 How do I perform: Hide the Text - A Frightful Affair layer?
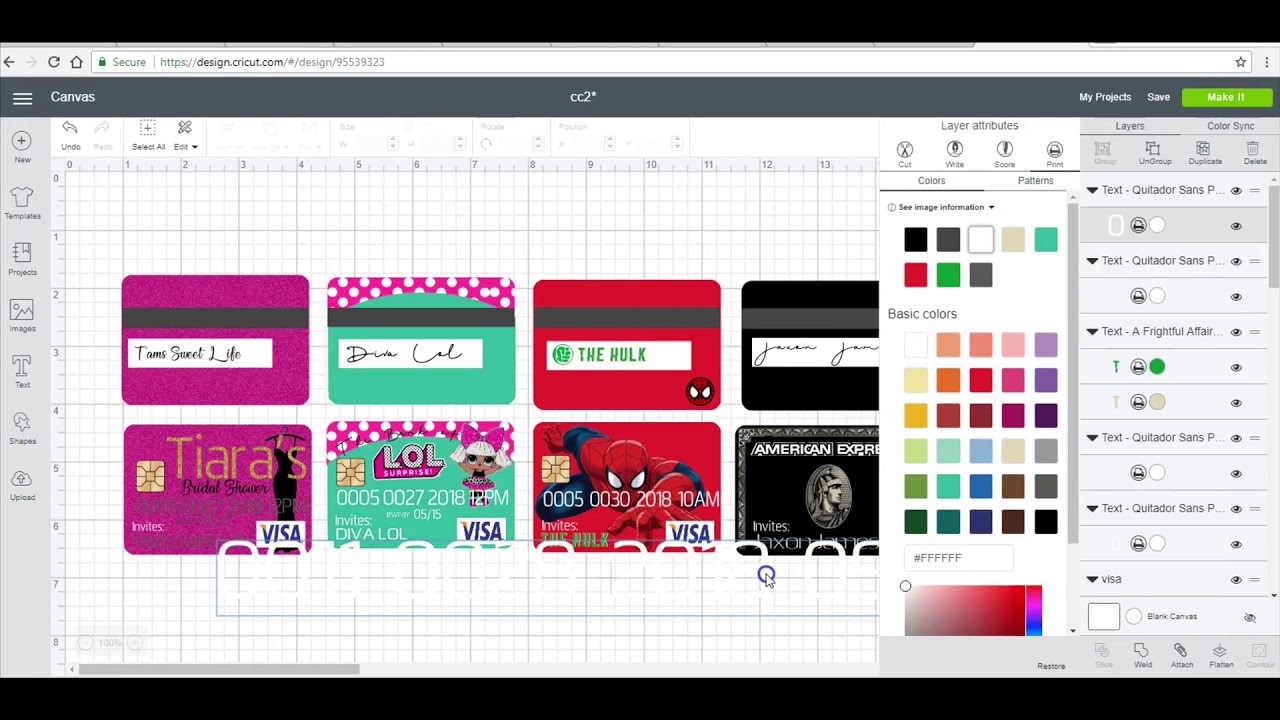click(x=1236, y=332)
